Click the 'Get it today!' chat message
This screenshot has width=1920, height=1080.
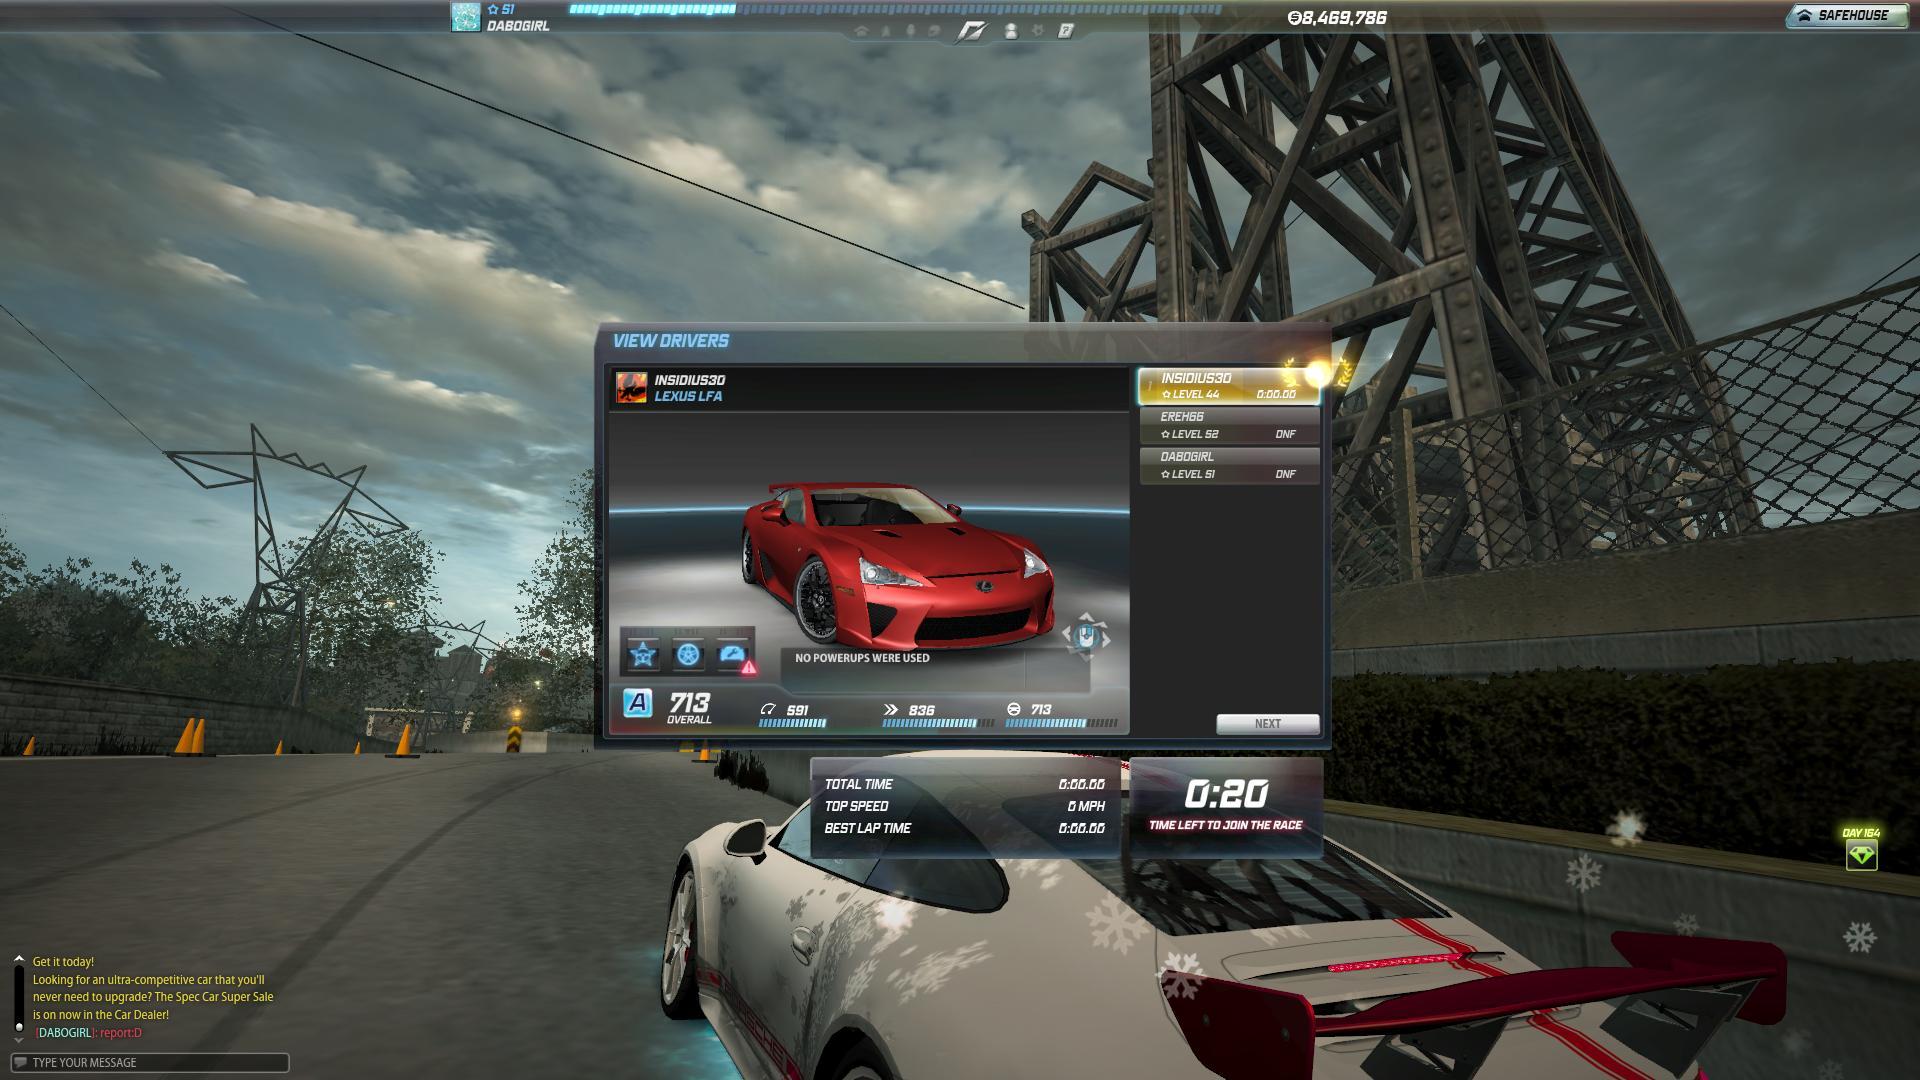pyautogui.click(x=63, y=962)
